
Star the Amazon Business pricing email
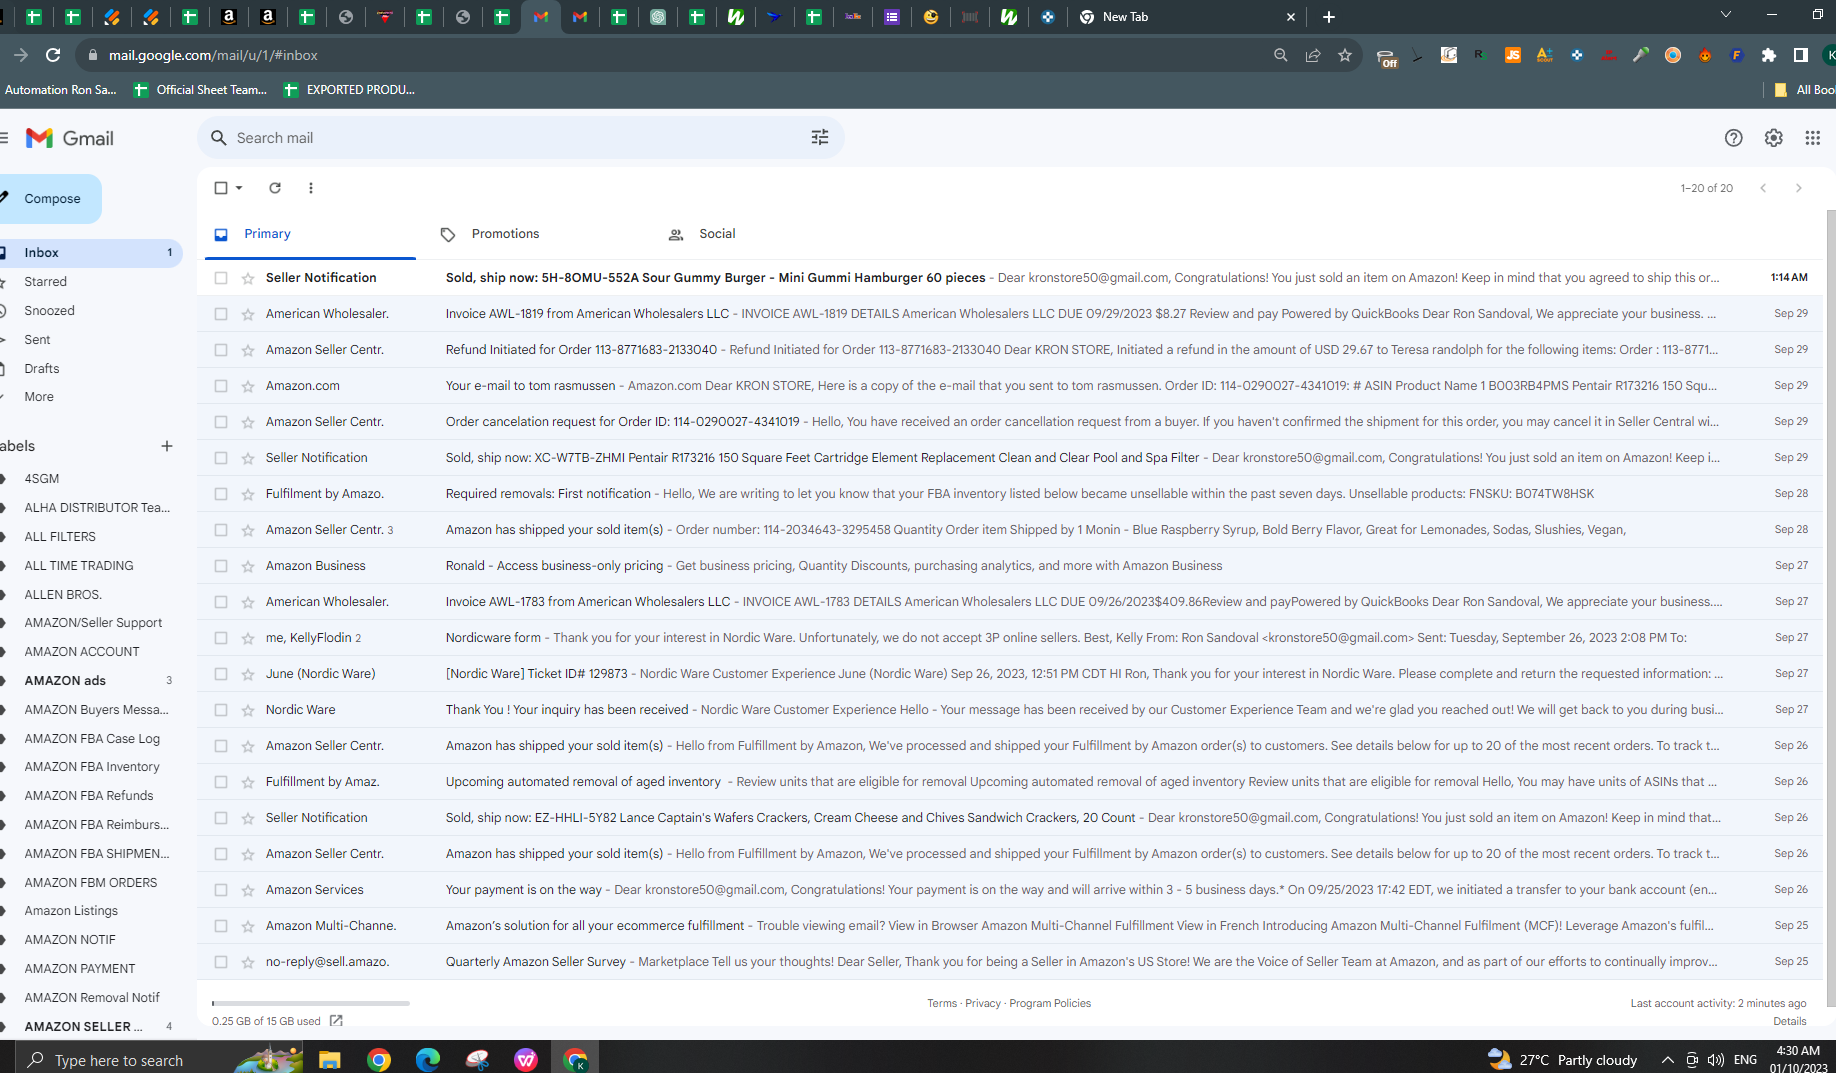click(x=248, y=566)
